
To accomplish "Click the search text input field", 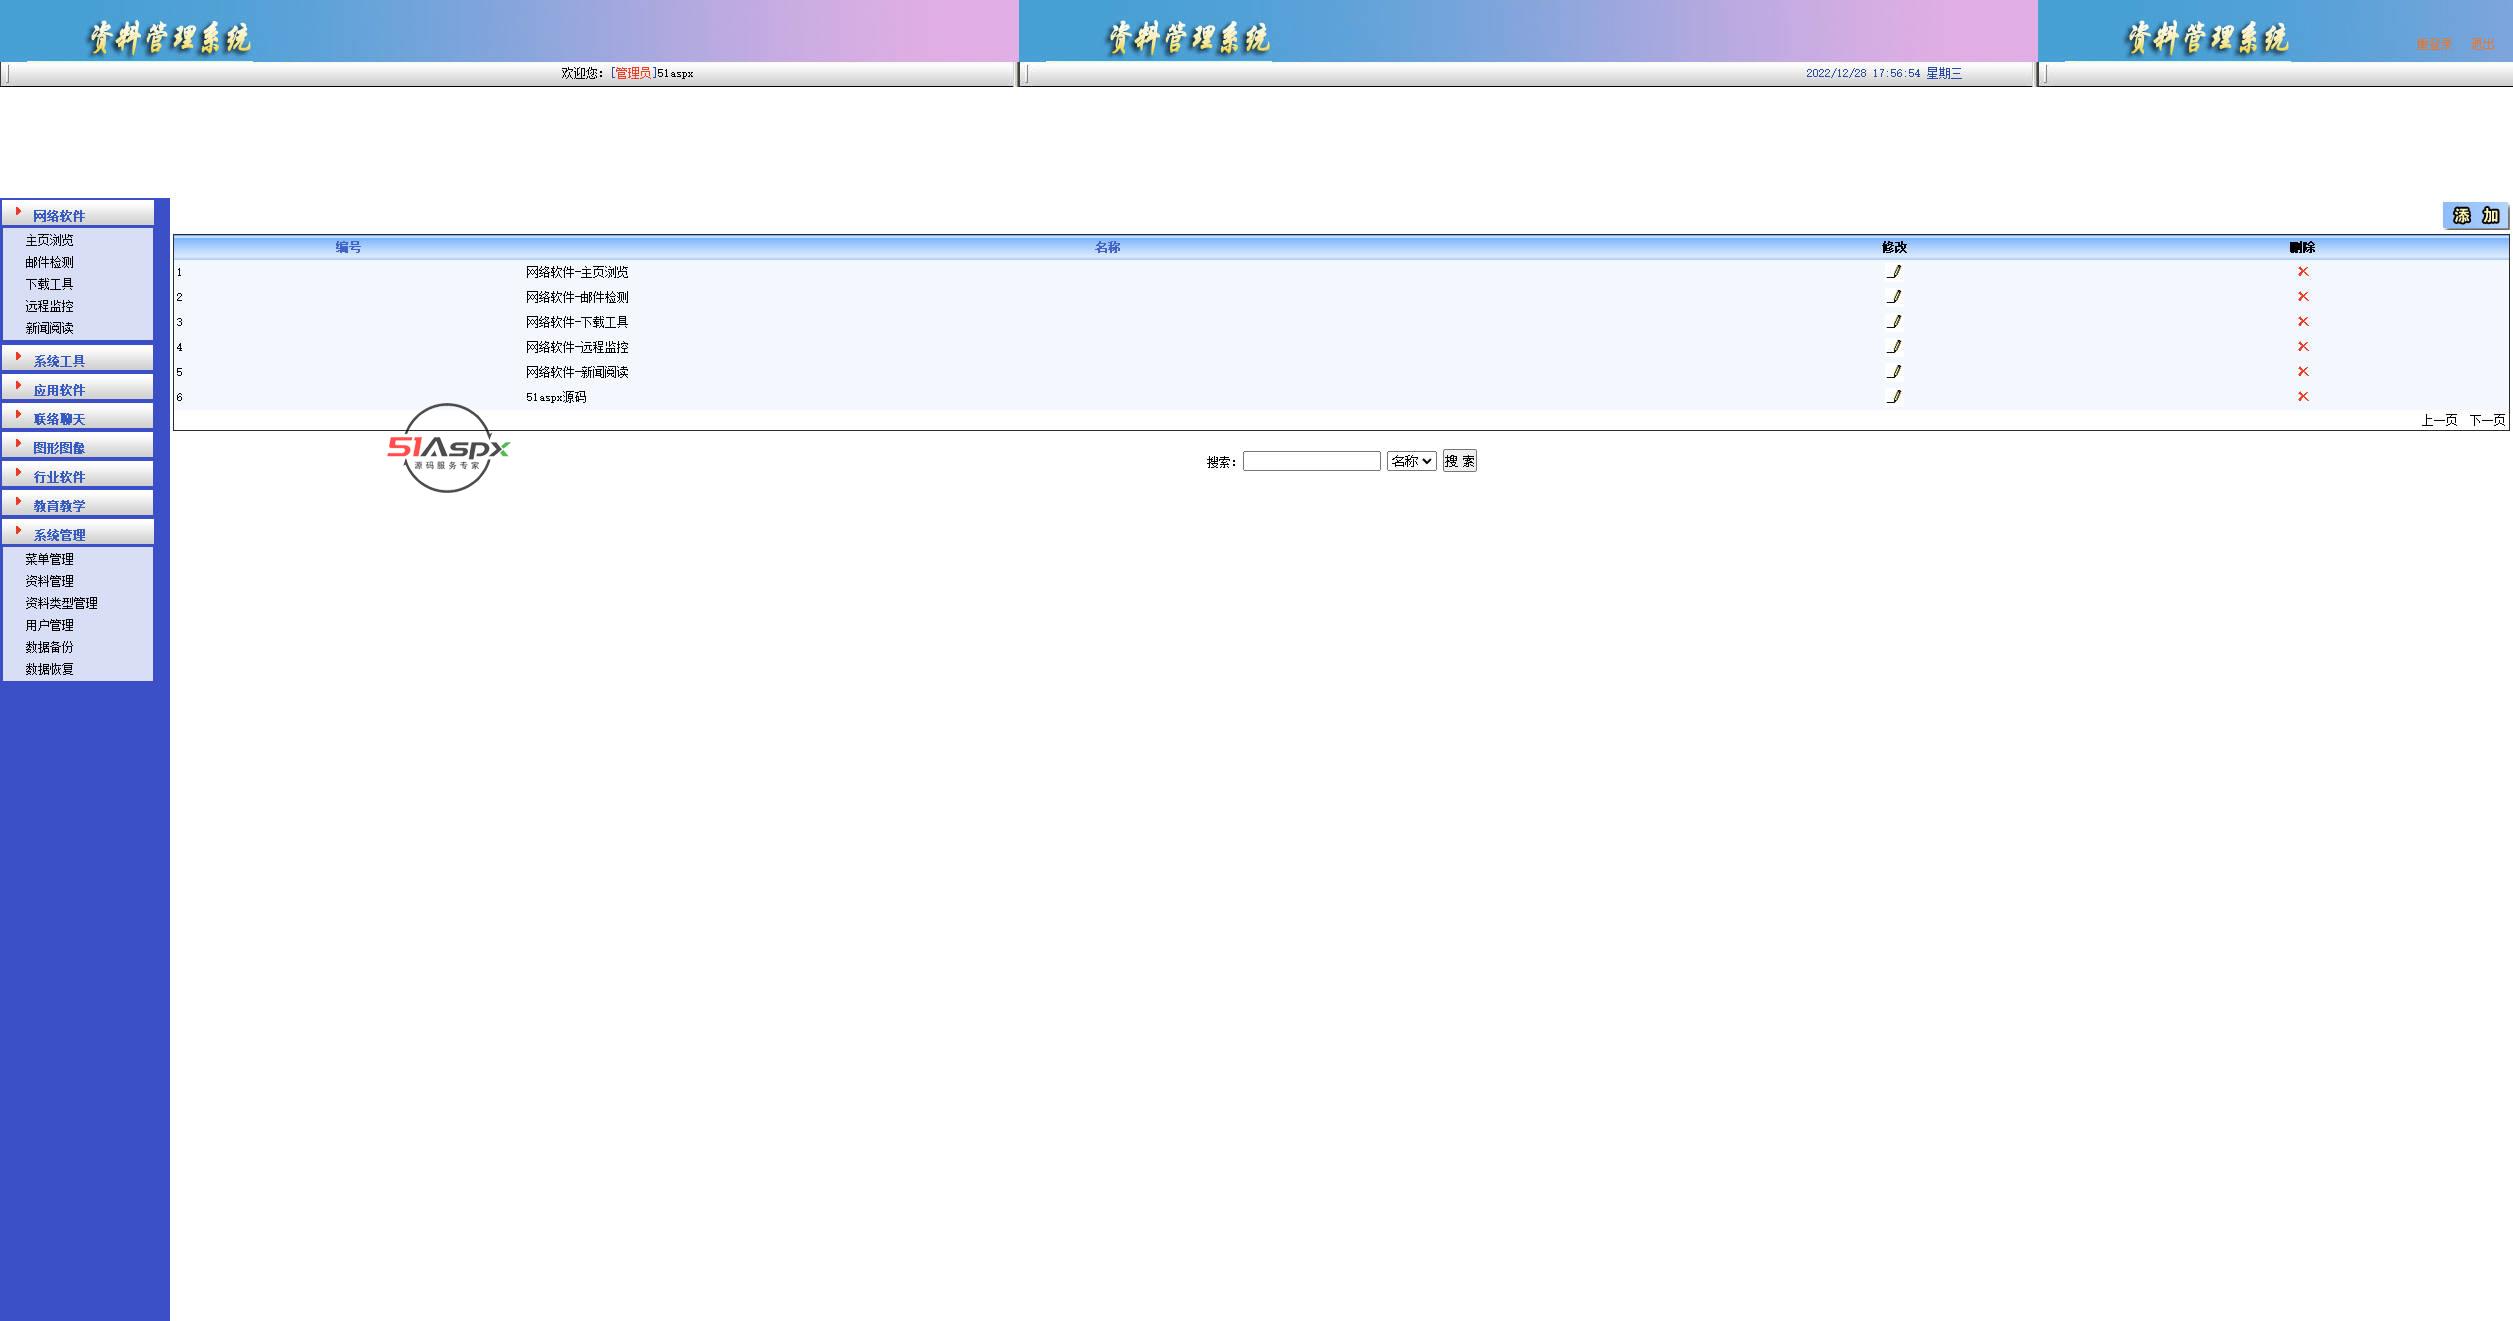I will [1311, 461].
